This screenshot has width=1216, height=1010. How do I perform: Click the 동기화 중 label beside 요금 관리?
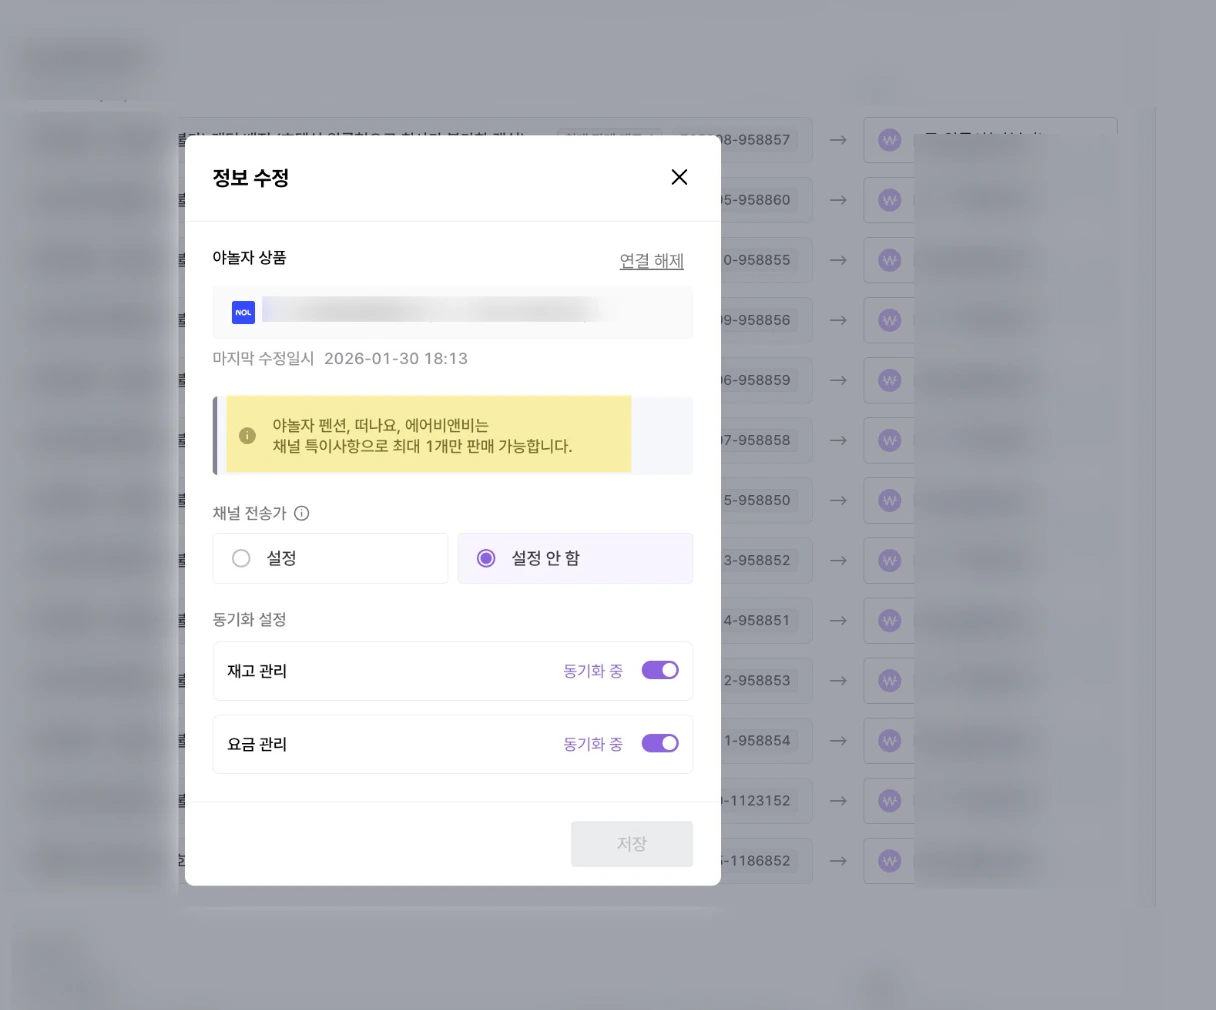click(x=593, y=744)
